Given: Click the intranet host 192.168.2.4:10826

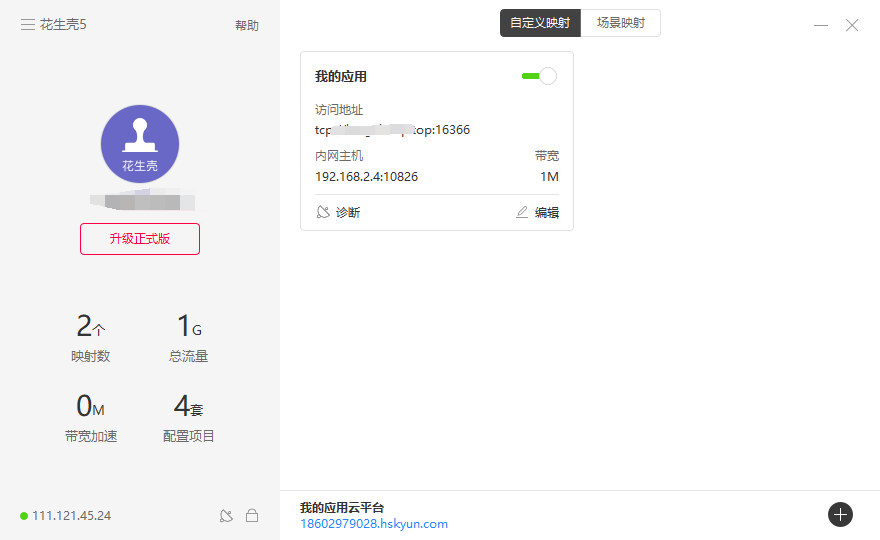Looking at the screenshot, I should click(x=366, y=177).
